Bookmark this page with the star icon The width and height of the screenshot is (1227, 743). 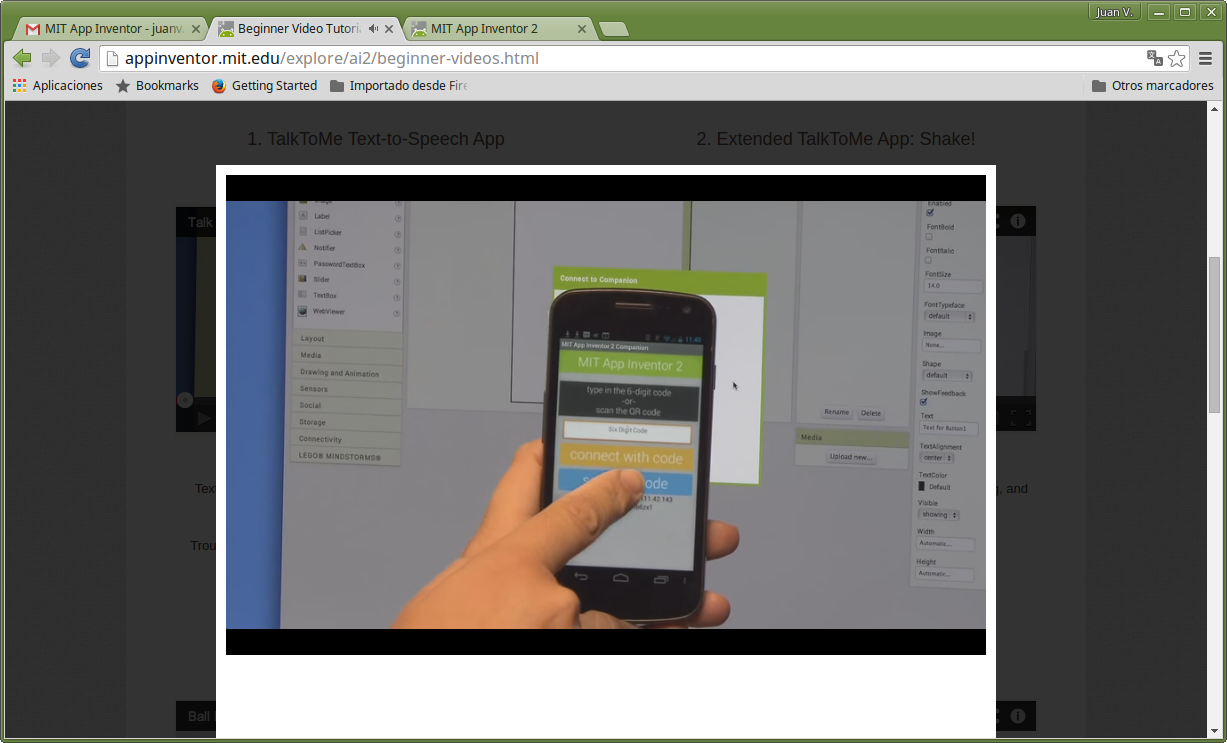pyautogui.click(x=1177, y=58)
